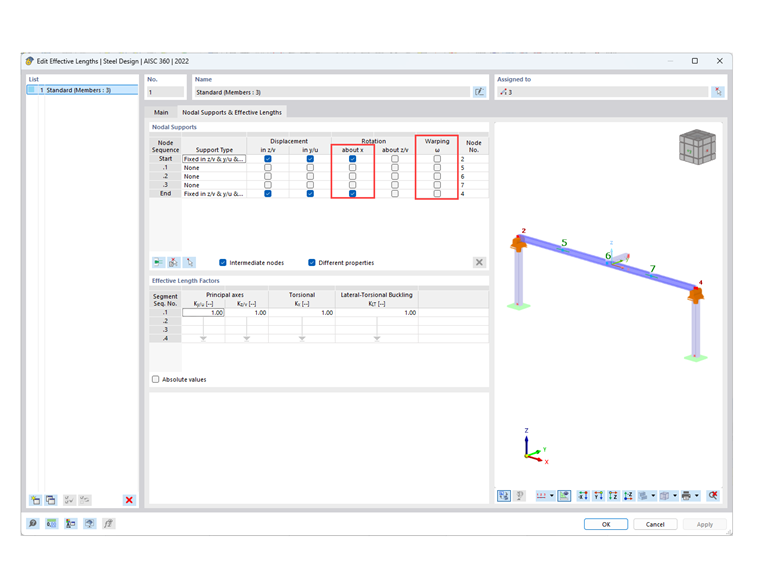Open Support Type dropdown for Start node
This screenshot has height=570, width=760.
click(214, 158)
